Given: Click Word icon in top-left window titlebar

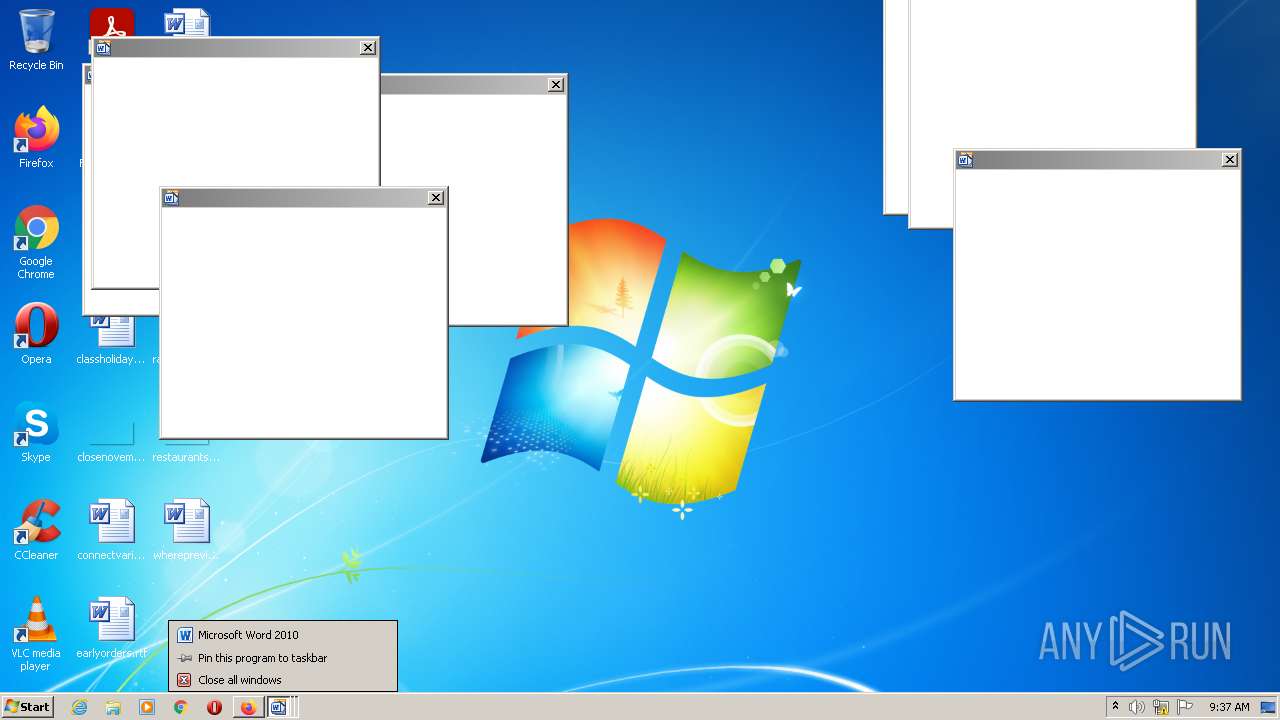Looking at the screenshot, I should click(x=103, y=48).
